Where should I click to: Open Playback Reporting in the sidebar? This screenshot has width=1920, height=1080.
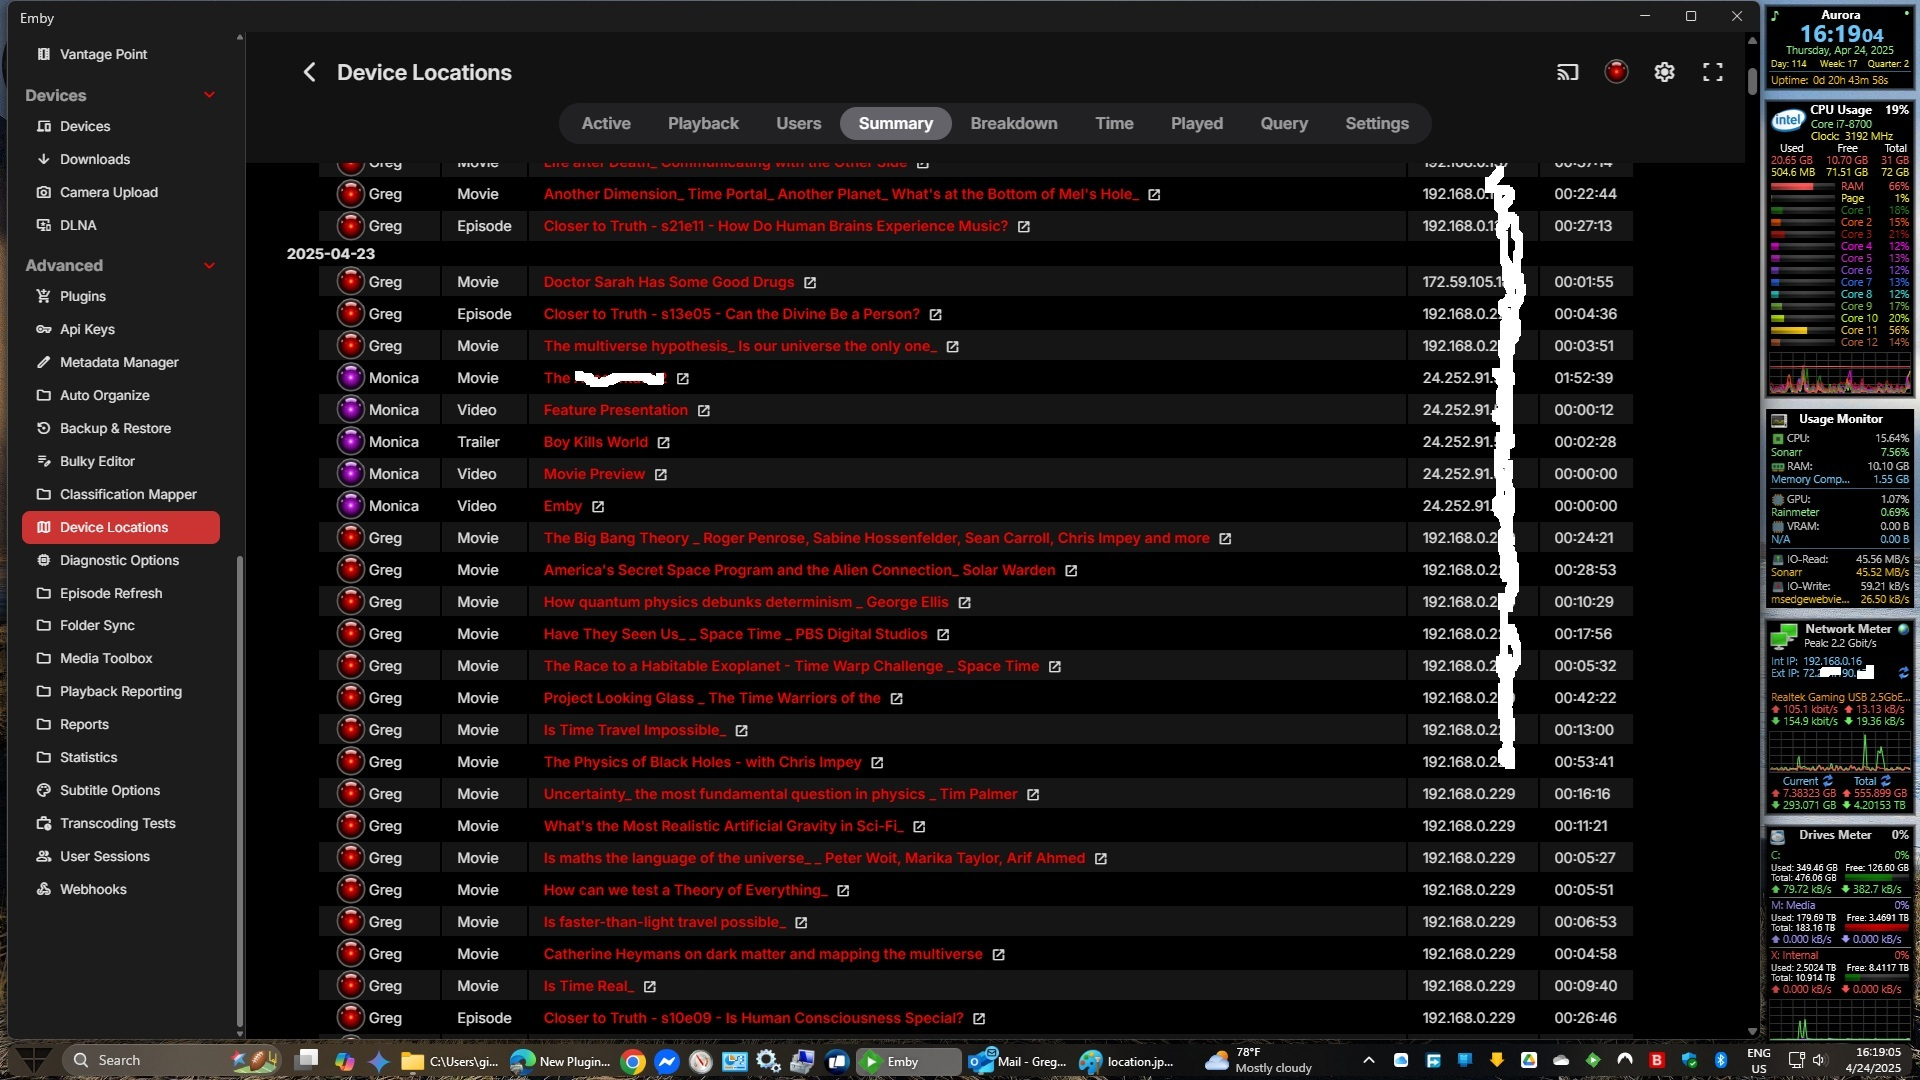pyautogui.click(x=119, y=691)
